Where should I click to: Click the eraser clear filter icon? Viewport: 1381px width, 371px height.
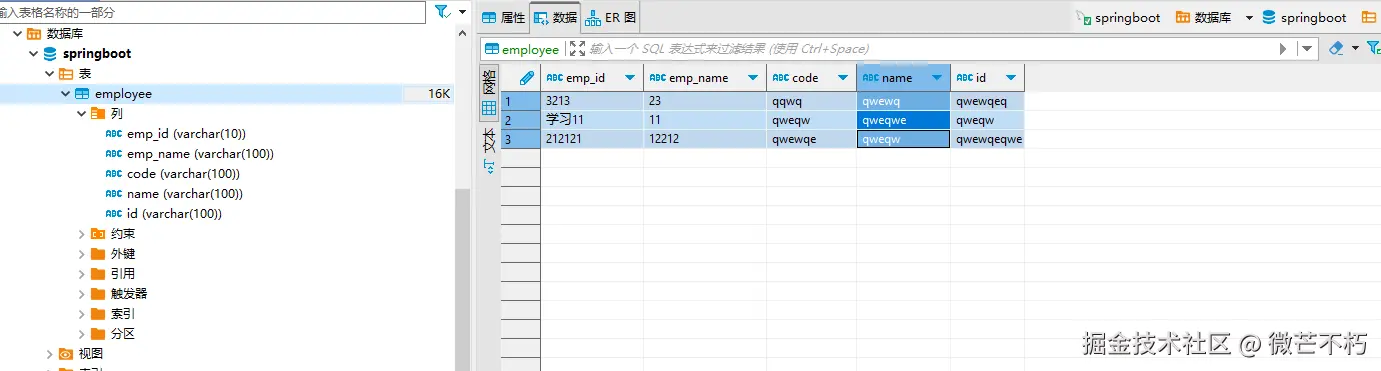(x=1336, y=48)
